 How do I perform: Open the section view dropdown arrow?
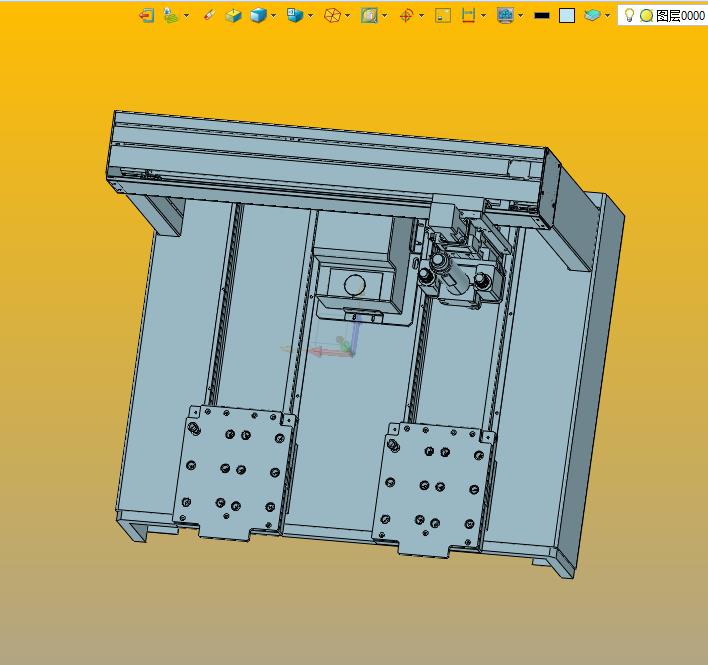385,16
